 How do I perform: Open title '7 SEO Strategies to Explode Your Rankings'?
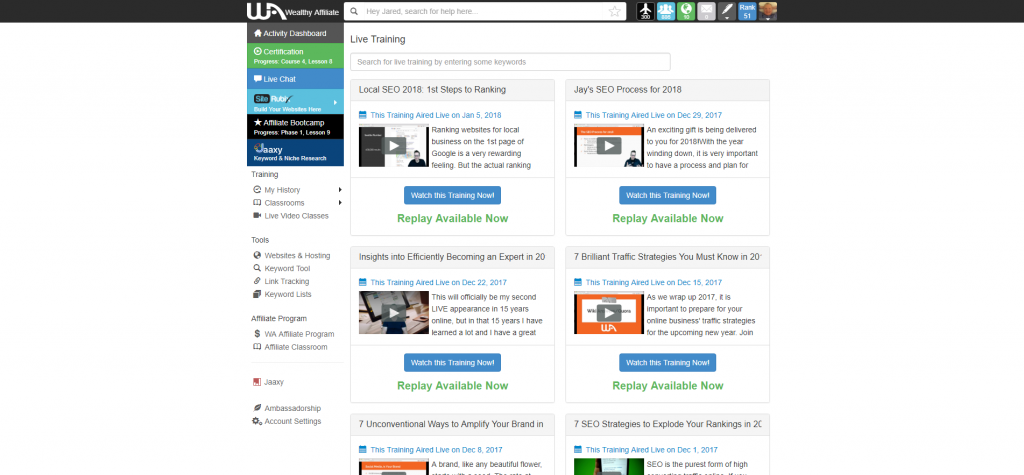tap(667, 424)
